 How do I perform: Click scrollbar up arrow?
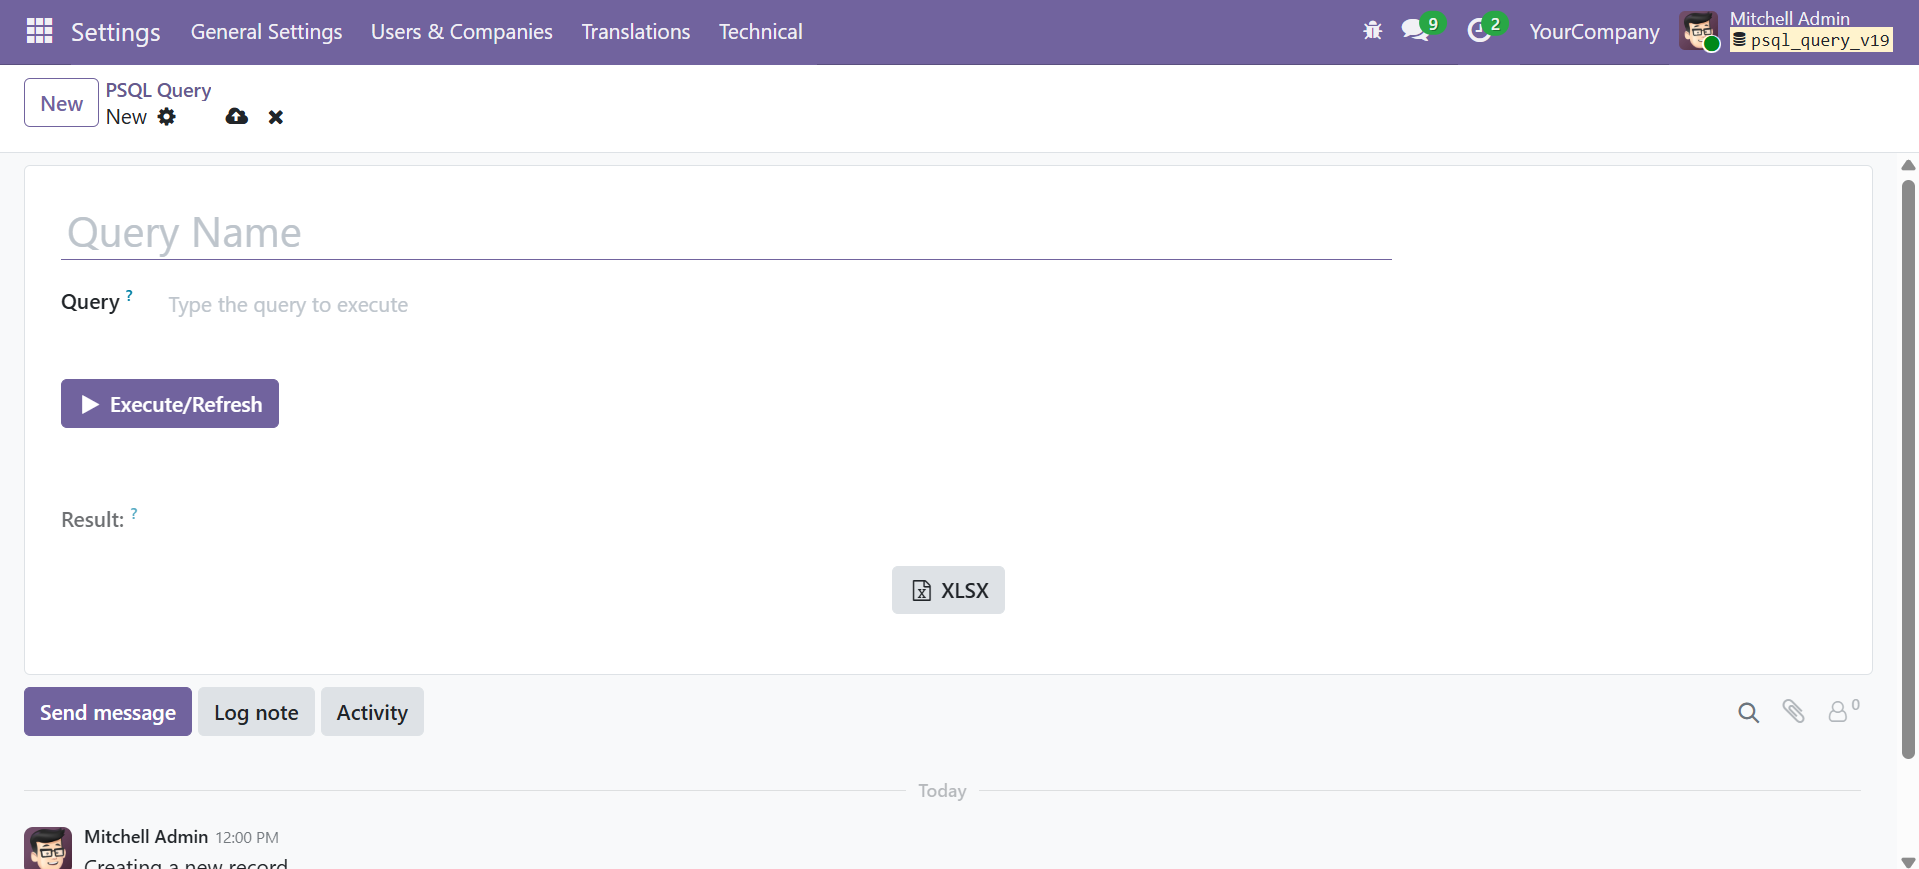coord(1908,165)
